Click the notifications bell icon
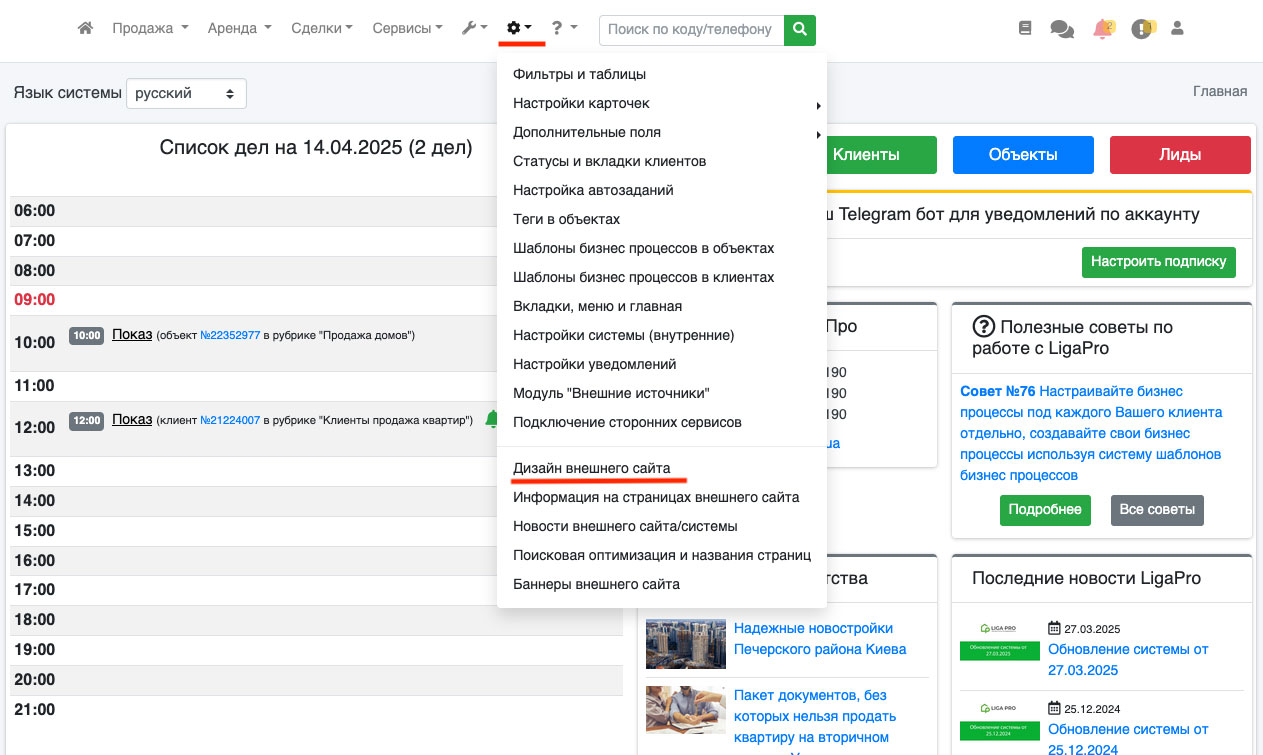Screen dimensions: 1263x755 (x=1103, y=29)
